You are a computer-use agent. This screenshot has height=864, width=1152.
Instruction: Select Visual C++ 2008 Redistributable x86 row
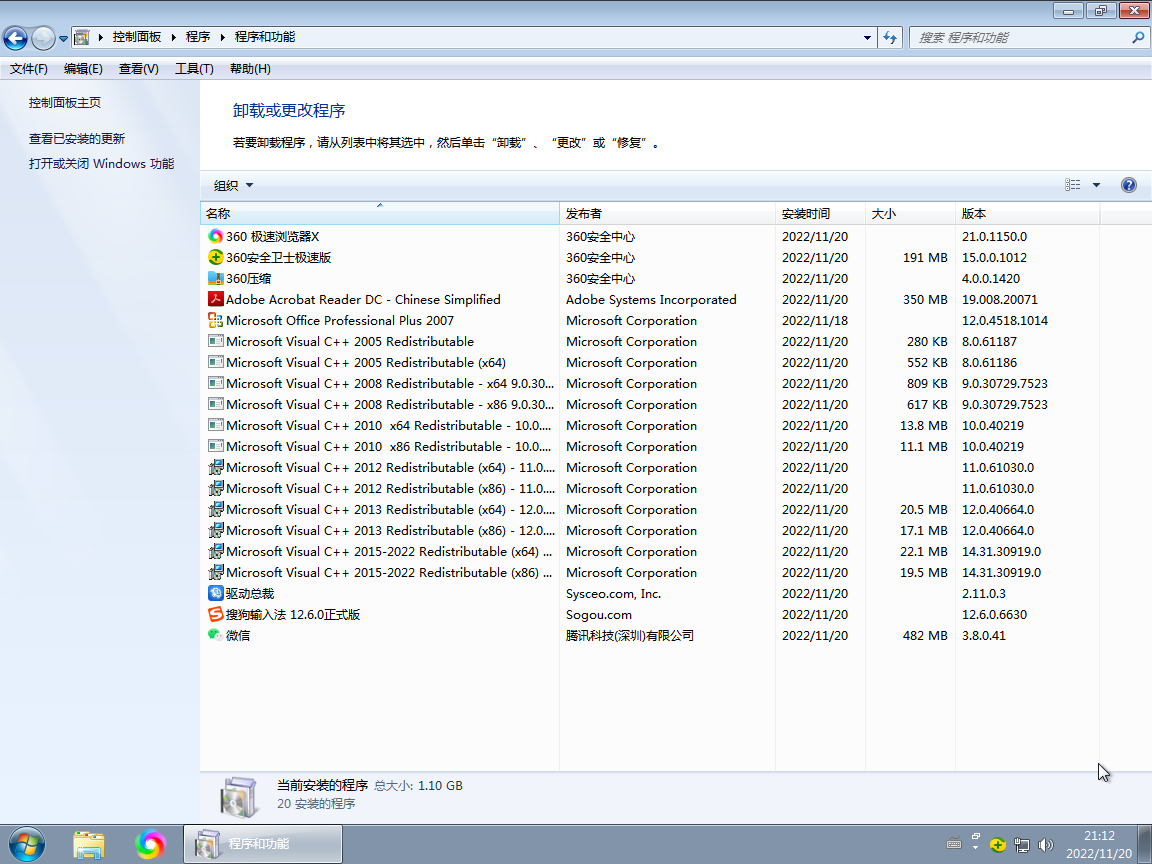[x=649, y=404]
